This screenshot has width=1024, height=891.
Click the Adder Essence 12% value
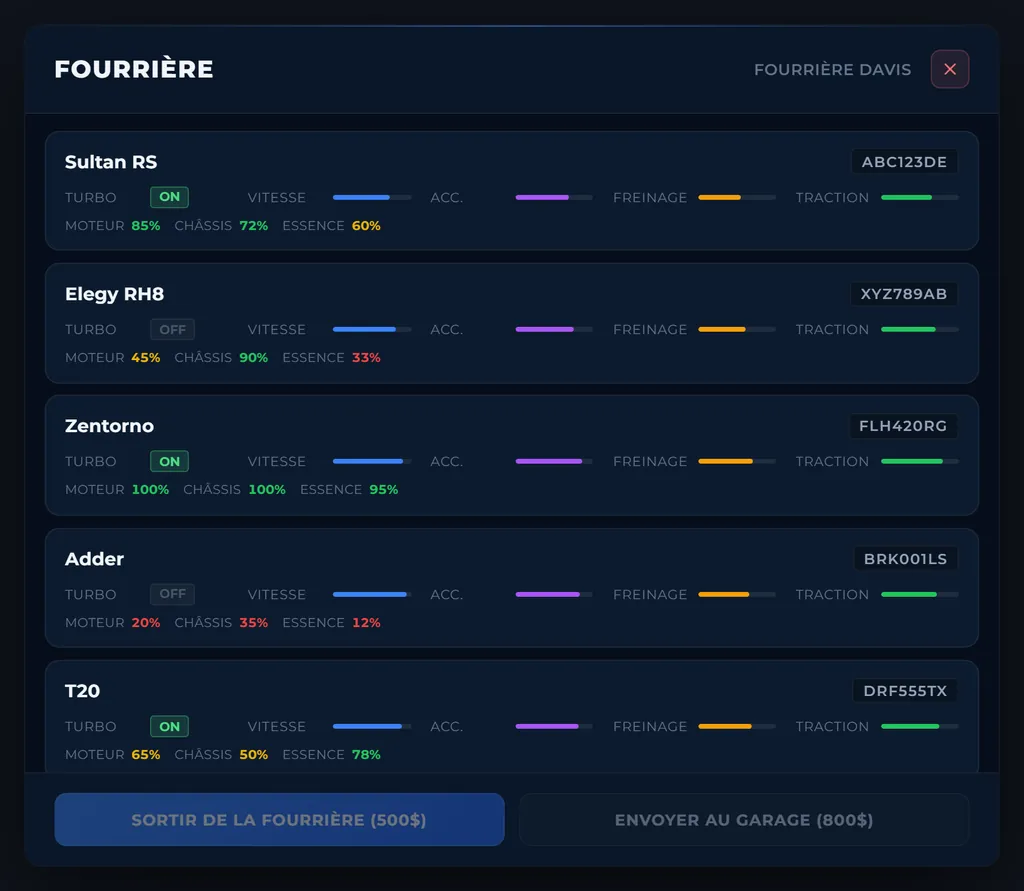click(366, 623)
